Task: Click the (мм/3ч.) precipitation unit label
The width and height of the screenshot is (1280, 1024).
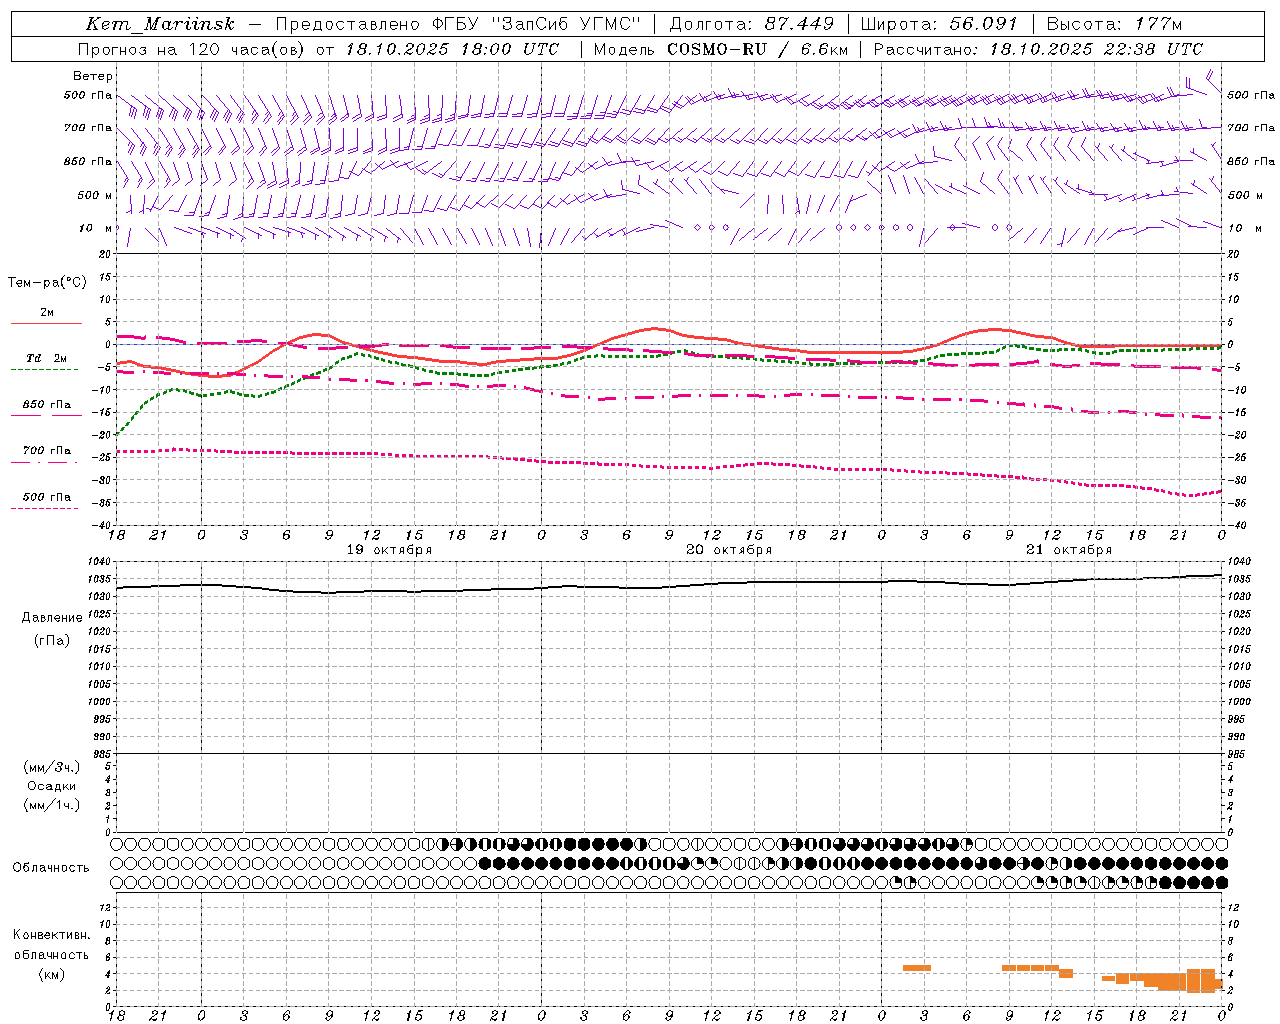Action: point(52,768)
